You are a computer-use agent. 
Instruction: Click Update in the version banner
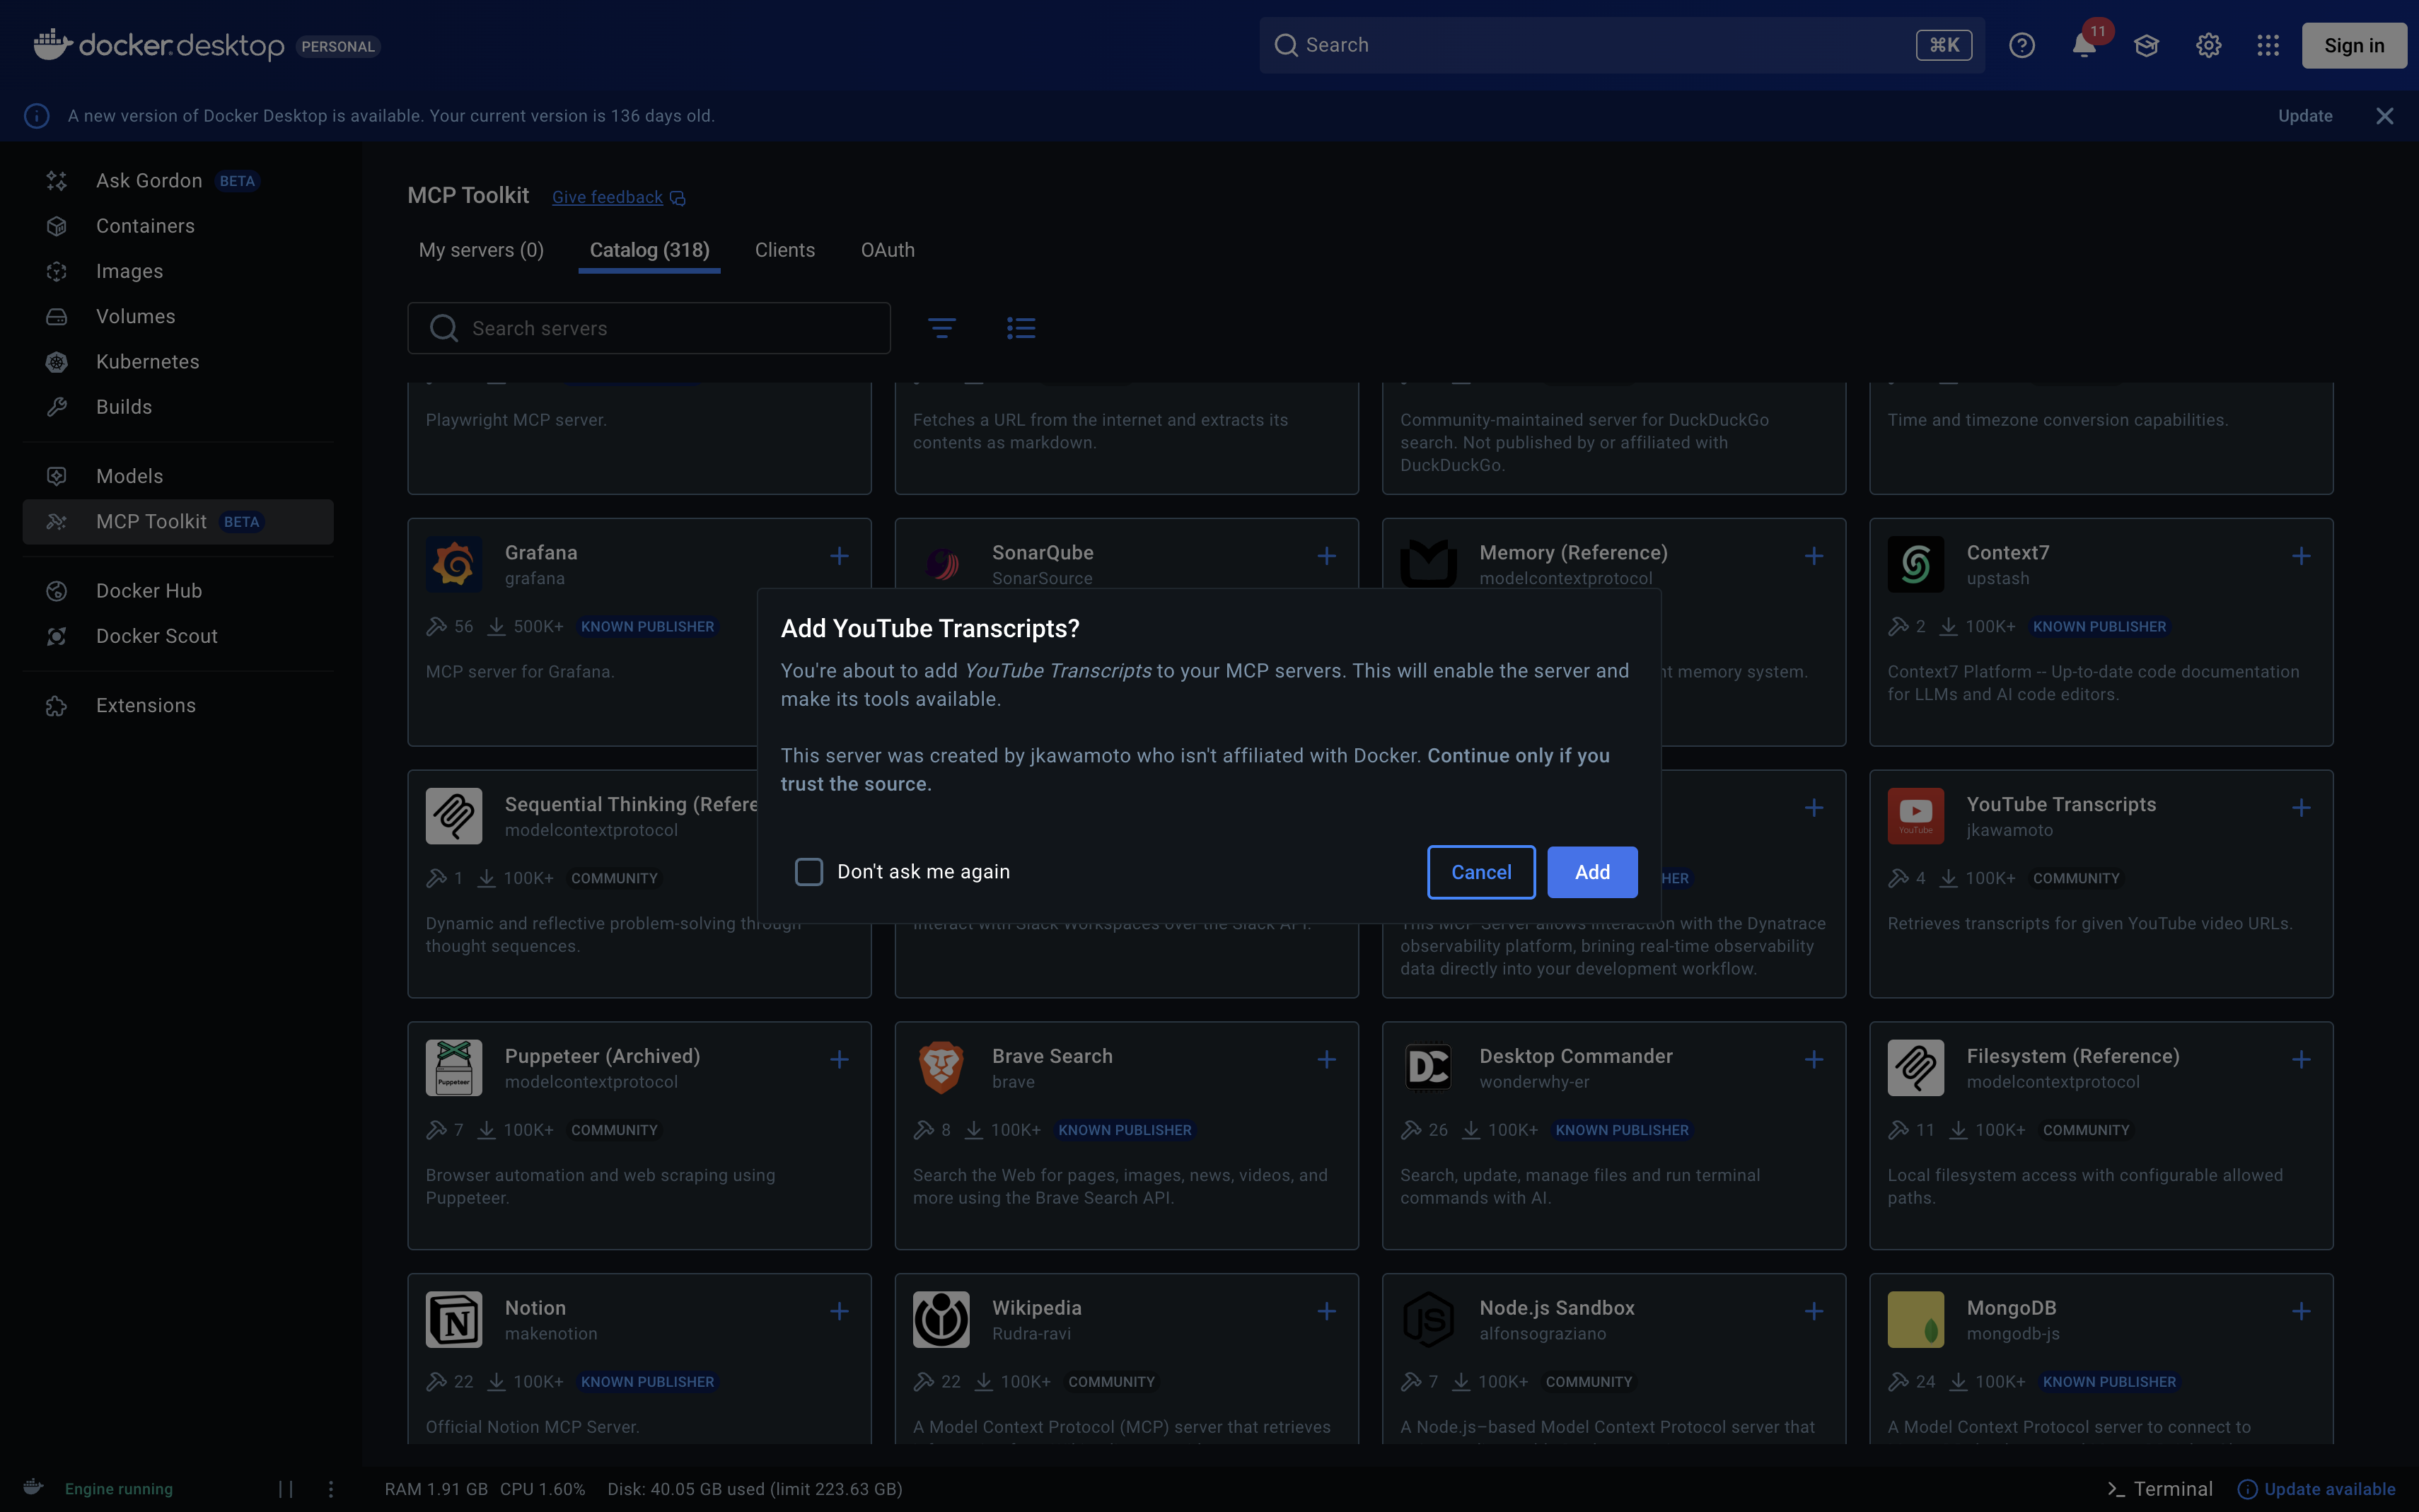click(x=2305, y=116)
